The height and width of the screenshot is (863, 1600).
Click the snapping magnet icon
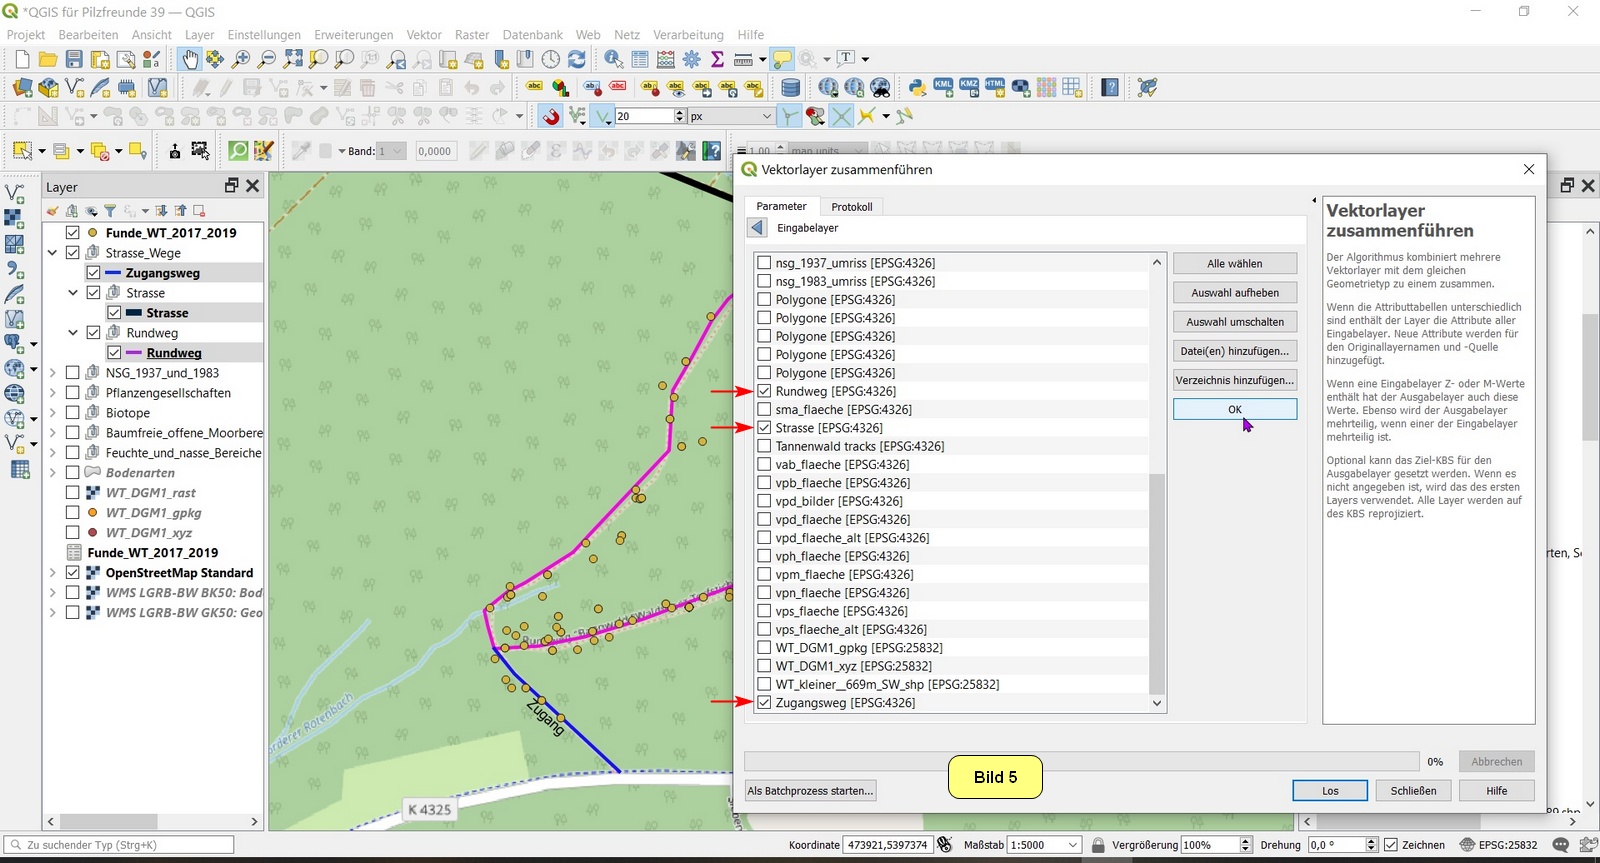pos(551,117)
